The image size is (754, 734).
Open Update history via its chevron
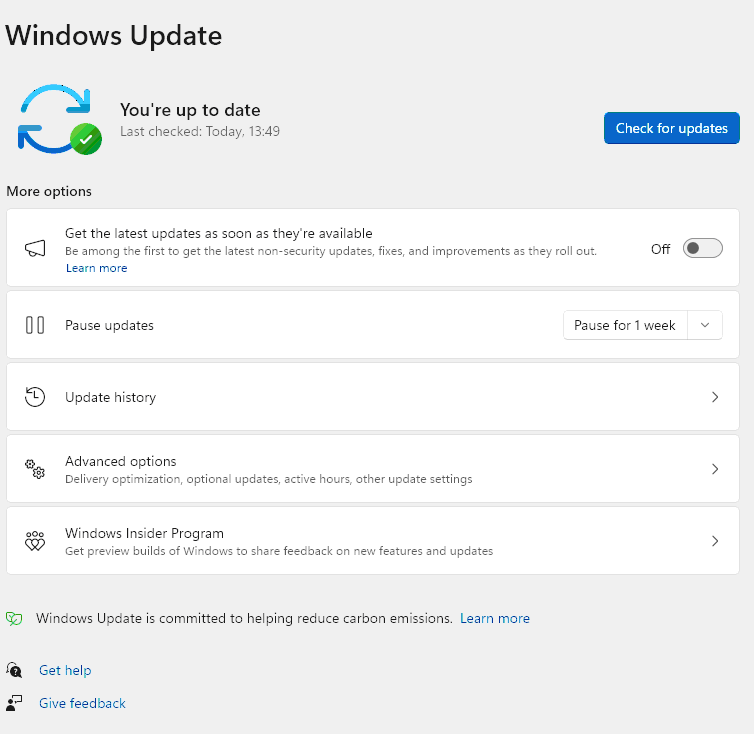(x=715, y=397)
